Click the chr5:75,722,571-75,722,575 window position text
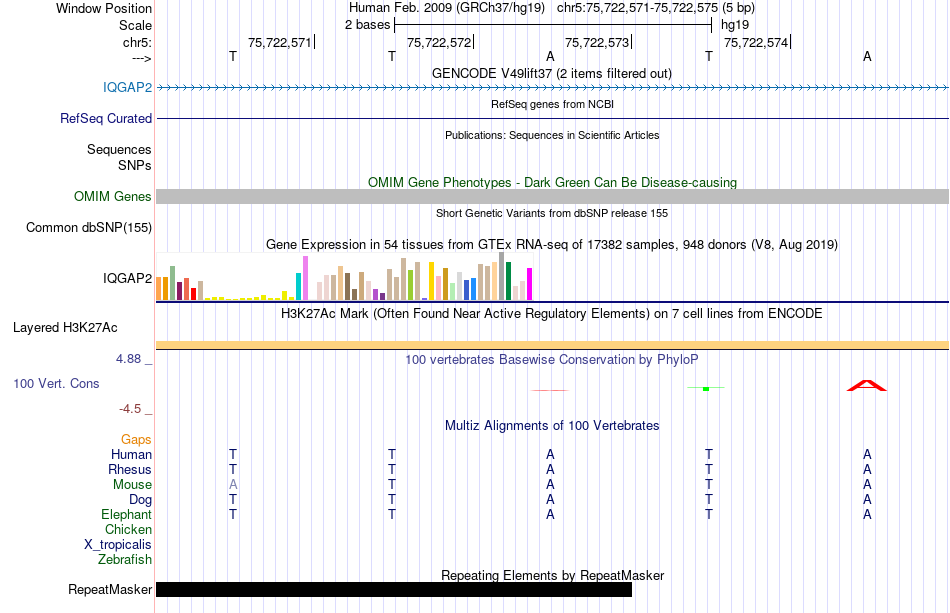The image size is (950, 613). (637, 8)
